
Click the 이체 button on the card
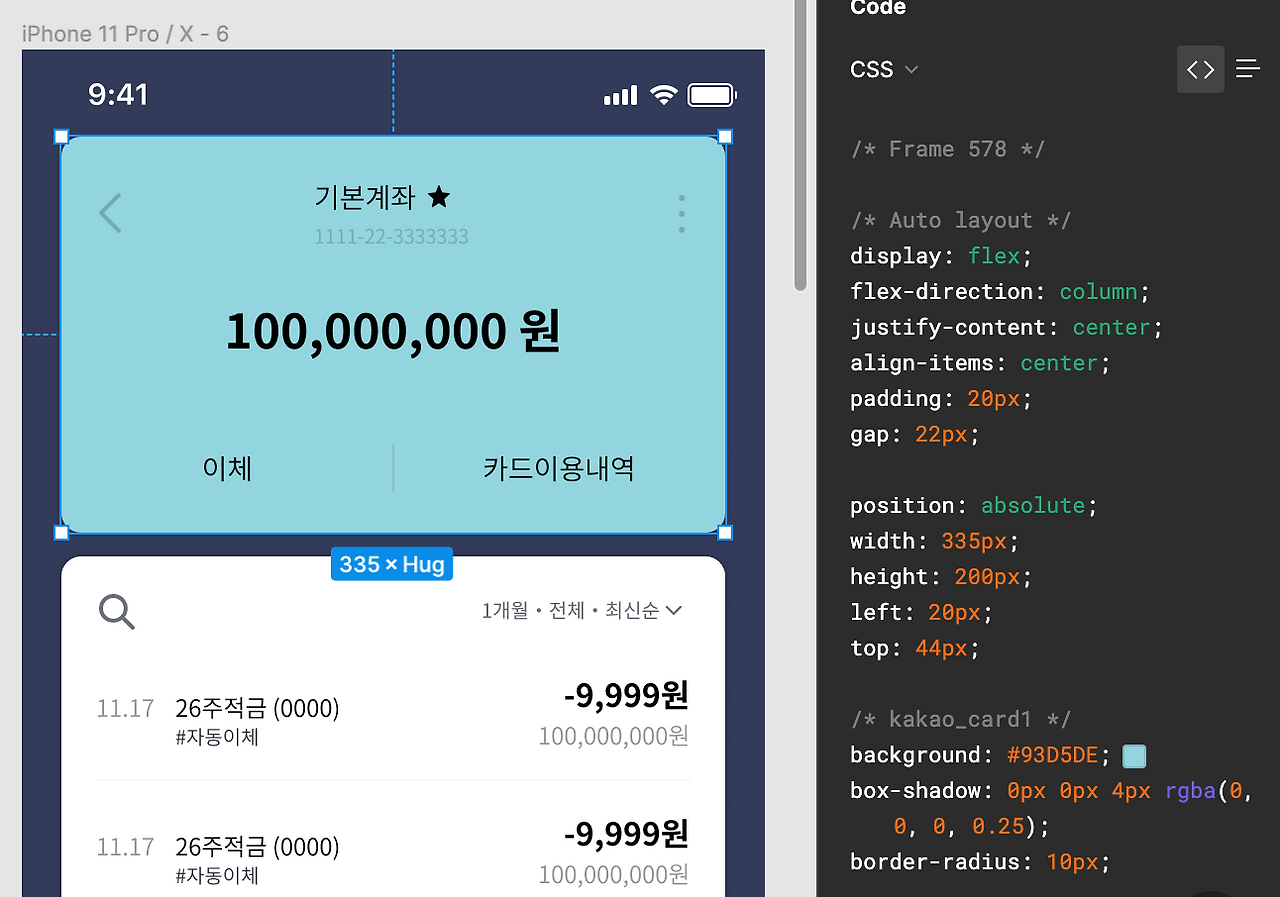(227, 468)
